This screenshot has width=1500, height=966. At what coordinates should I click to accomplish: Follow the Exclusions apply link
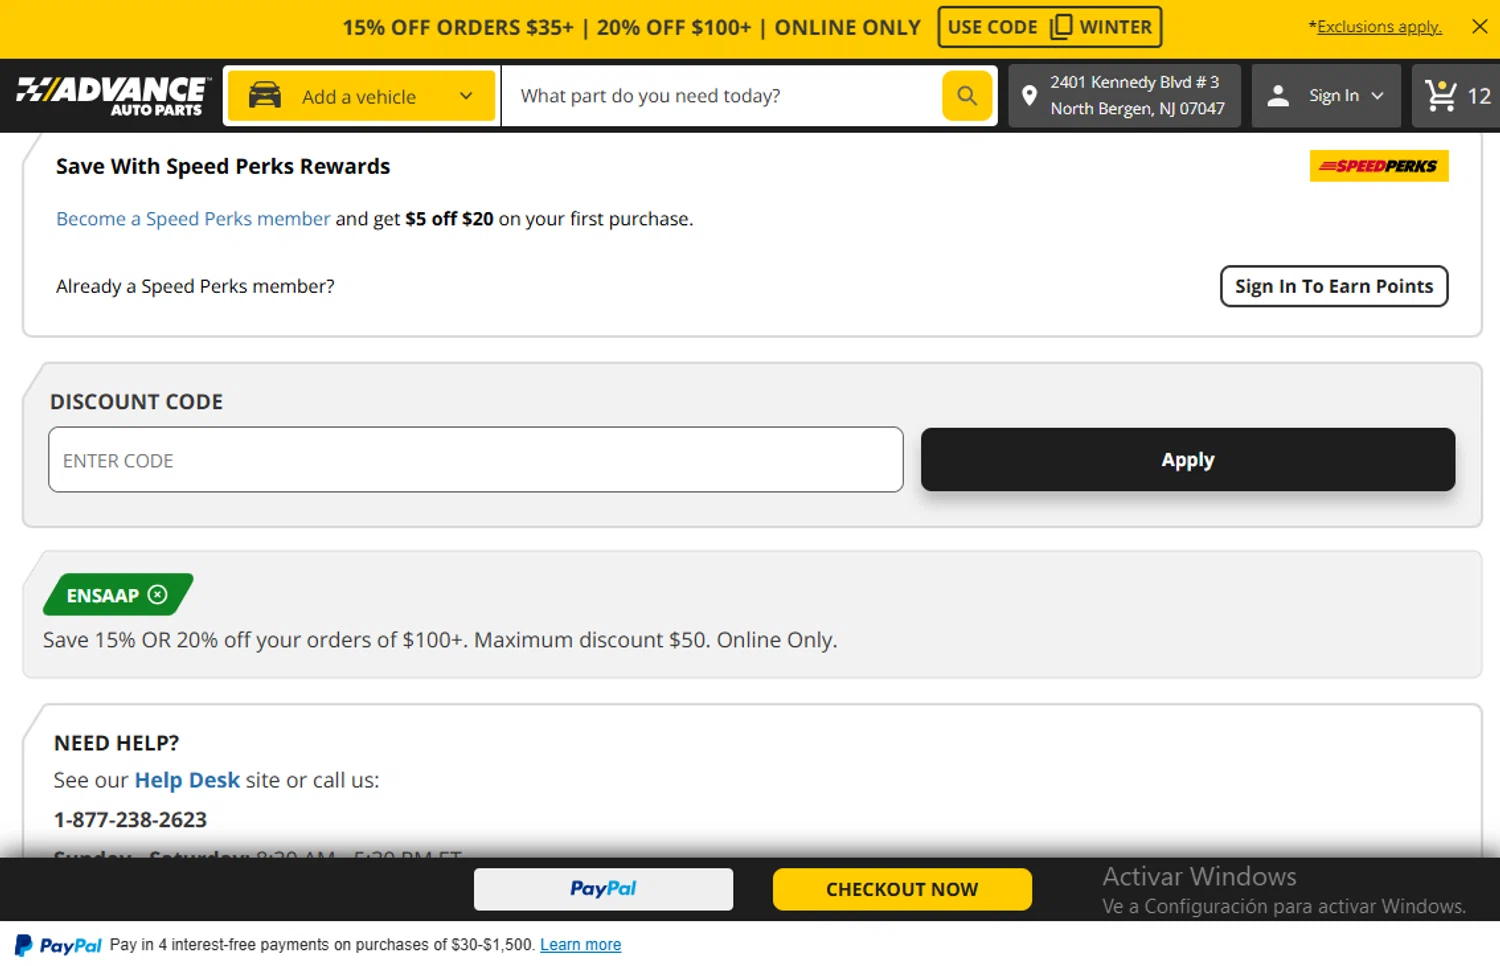pyautogui.click(x=1379, y=26)
